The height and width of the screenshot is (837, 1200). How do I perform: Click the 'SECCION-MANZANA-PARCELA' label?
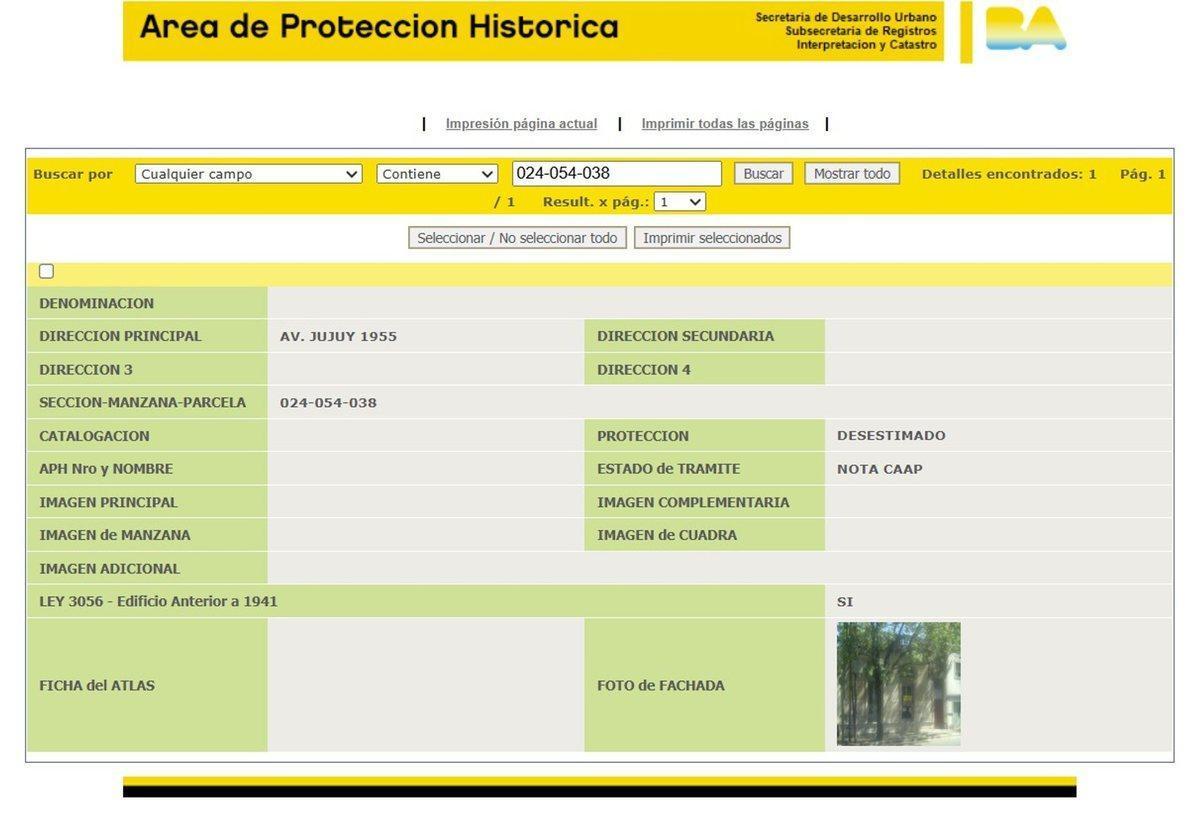tap(142, 403)
